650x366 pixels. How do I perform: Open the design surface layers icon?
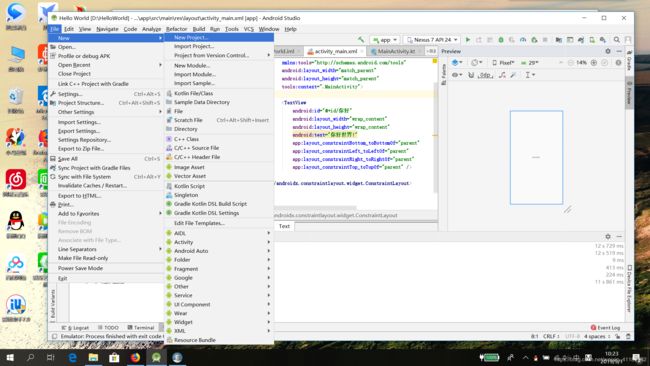coord(457,63)
